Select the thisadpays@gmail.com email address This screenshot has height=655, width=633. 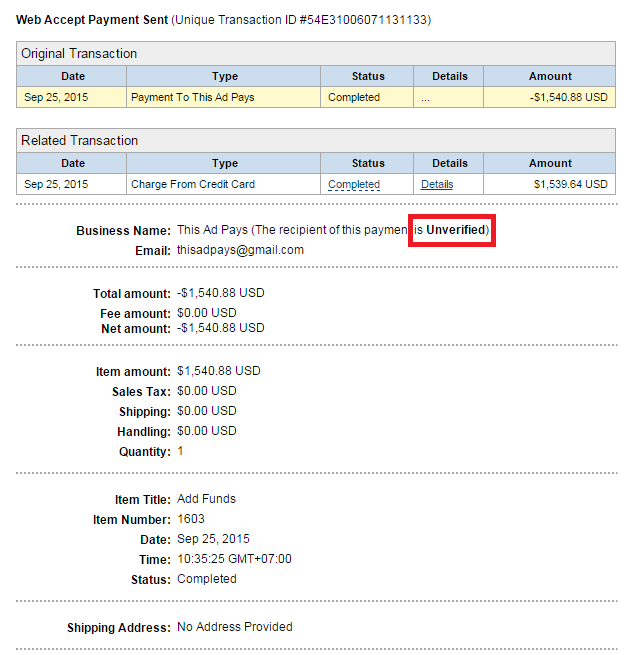coord(240,250)
